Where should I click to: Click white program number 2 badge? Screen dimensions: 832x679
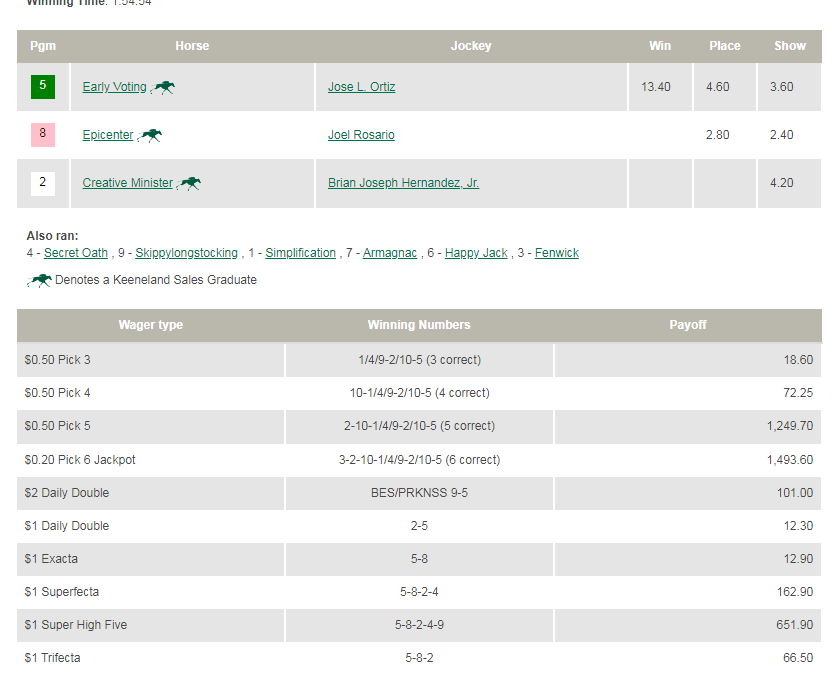click(x=43, y=183)
